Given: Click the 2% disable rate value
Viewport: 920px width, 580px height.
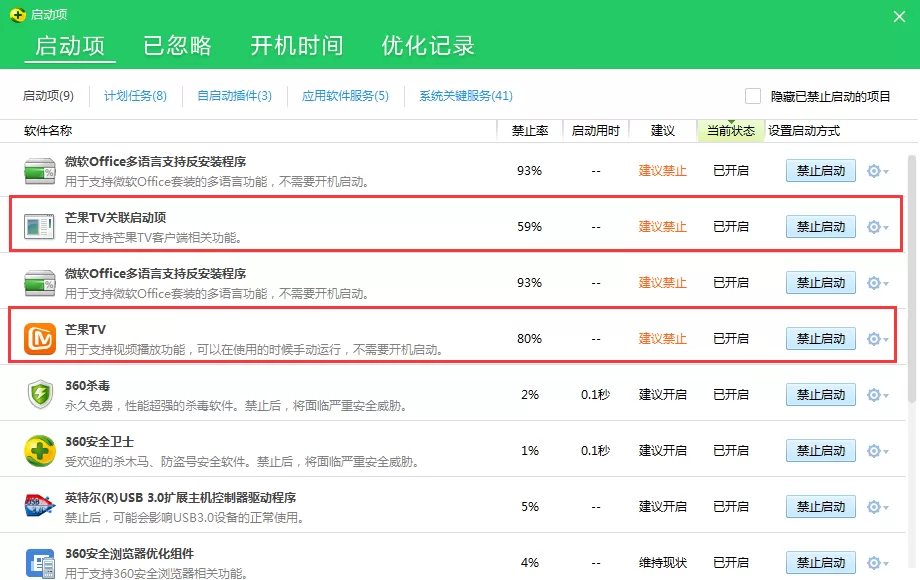Looking at the screenshot, I should tap(530, 395).
